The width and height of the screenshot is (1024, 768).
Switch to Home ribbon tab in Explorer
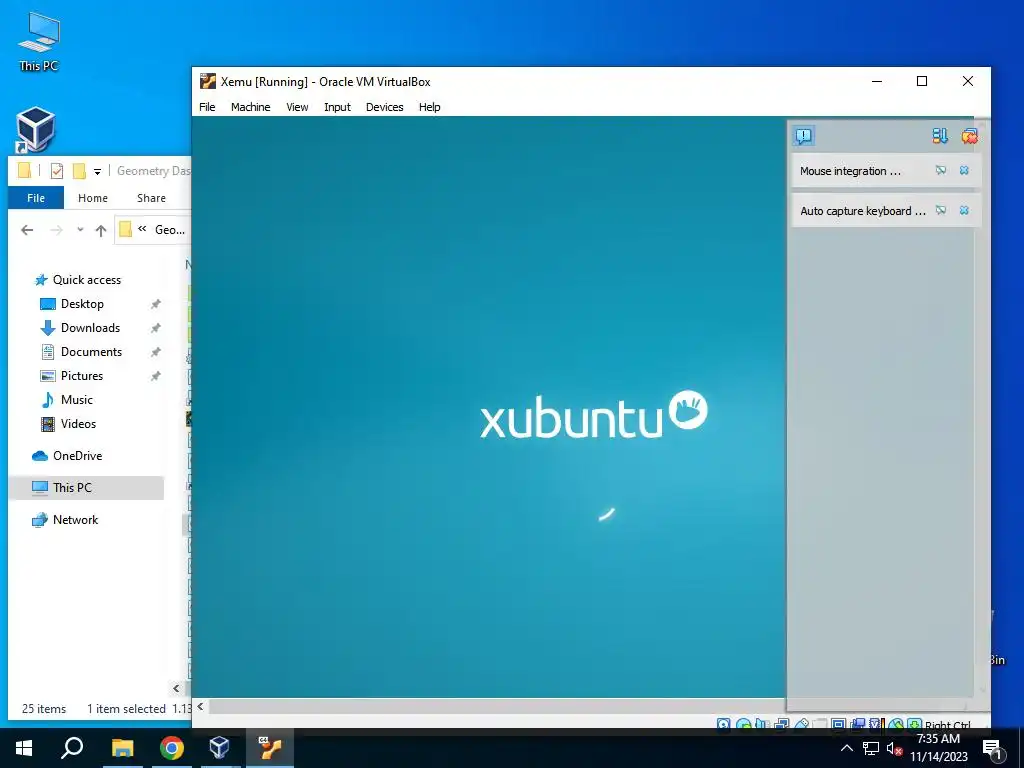pos(93,198)
